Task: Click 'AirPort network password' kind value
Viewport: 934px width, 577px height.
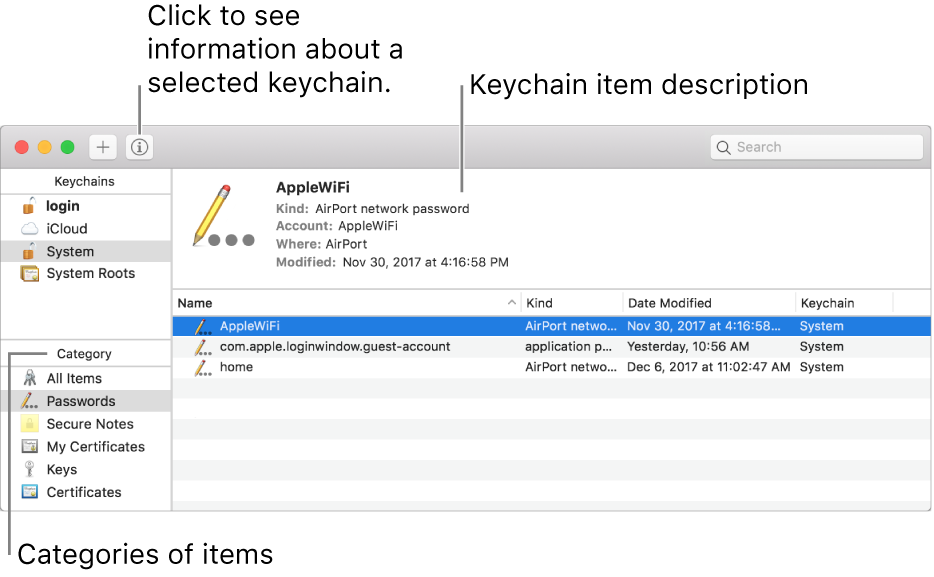Action: coord(392,209)
